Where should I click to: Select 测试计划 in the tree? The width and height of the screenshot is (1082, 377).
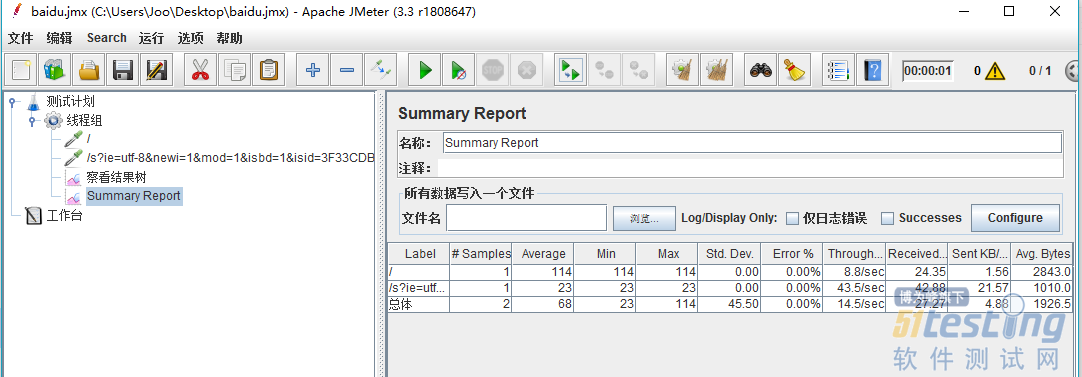70,102
